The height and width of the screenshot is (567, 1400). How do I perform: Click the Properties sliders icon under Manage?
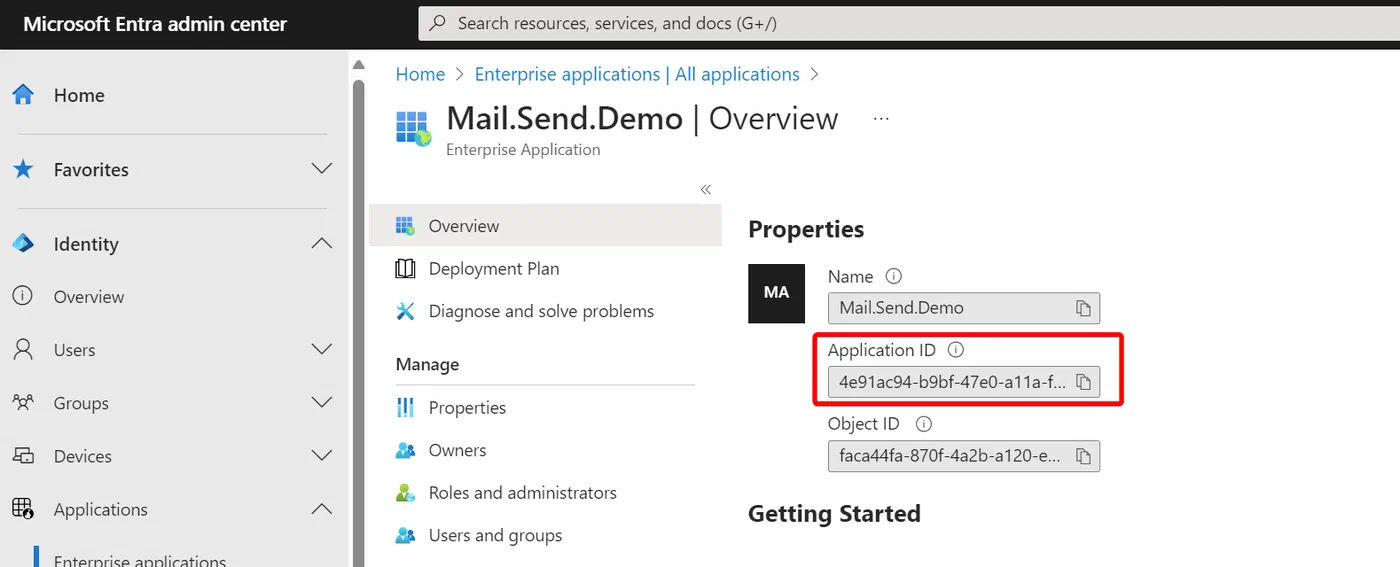(x=405, y=407)
